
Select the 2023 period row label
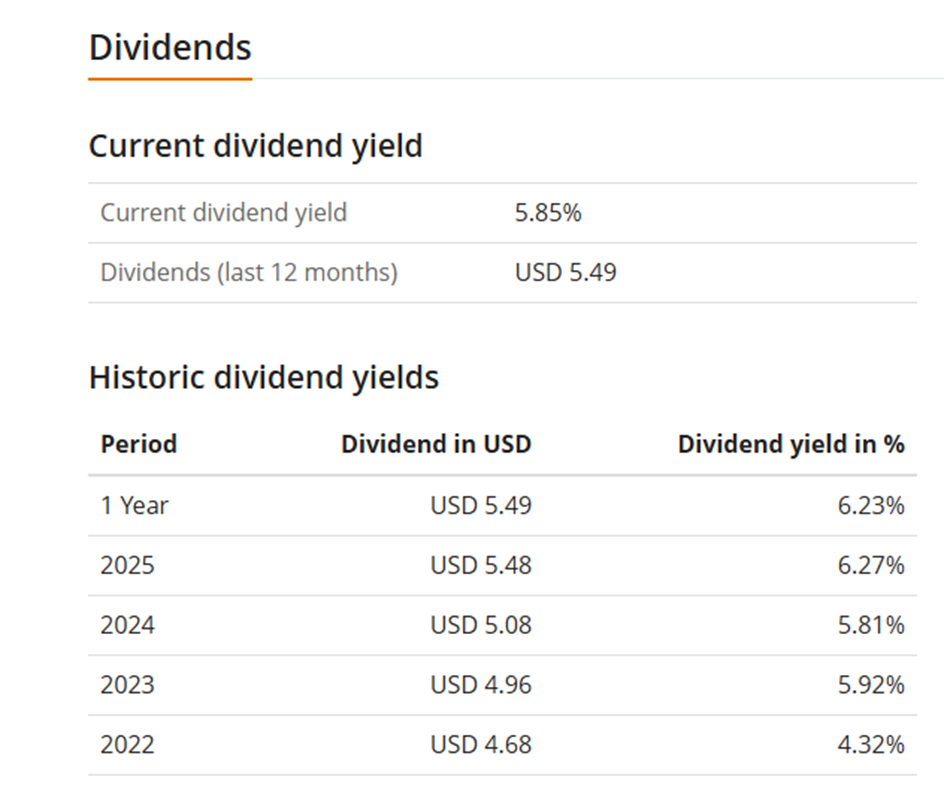[128, 685]
